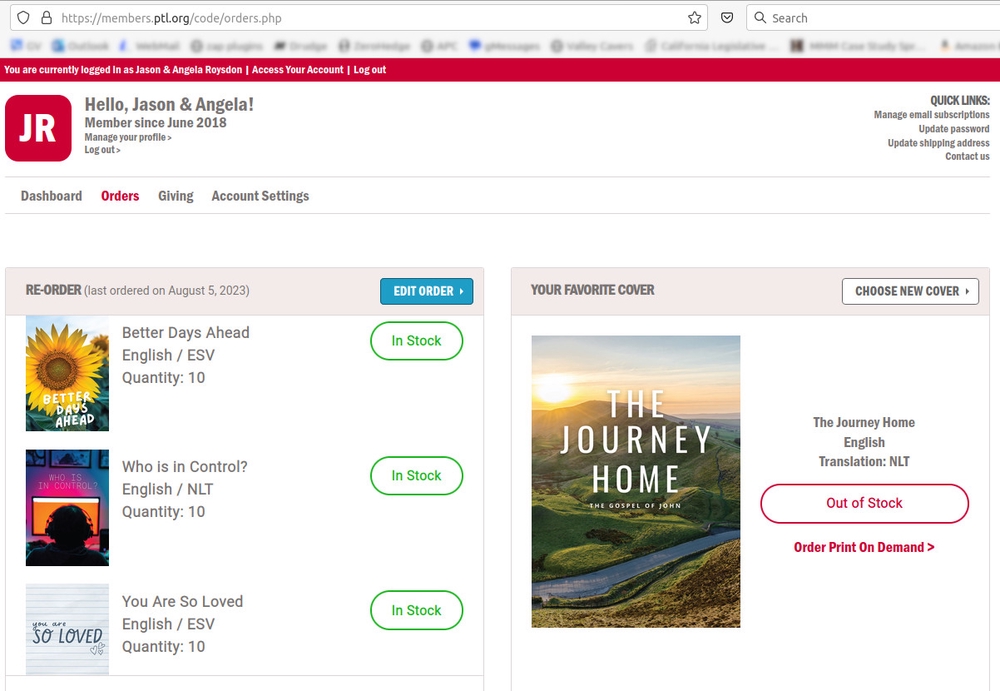Image resolution: width=1000 pixels, height=691 pixels.
Task: Click Manage email subscriptions quick link
Action: (931, 115)
